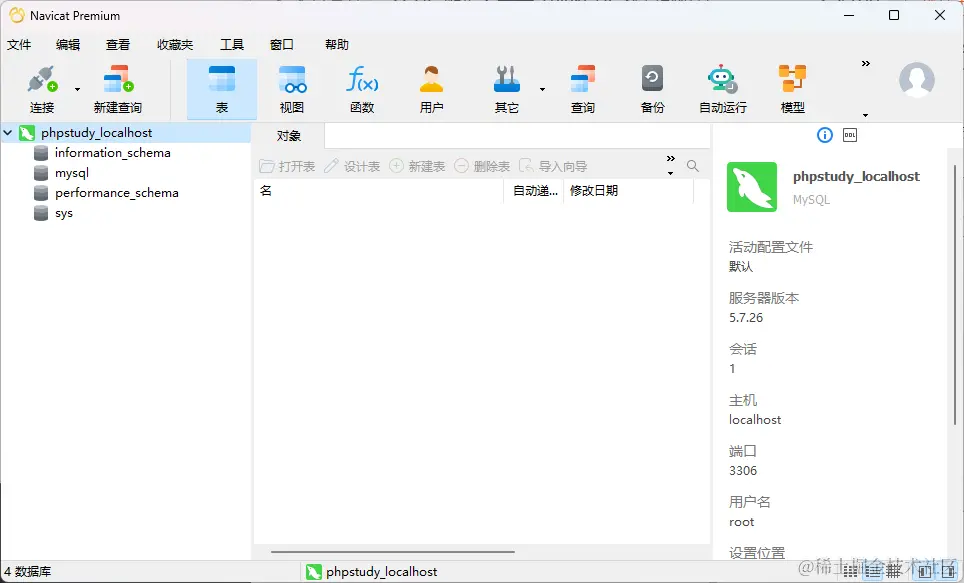
Task: Click the 用户 (Users) toolbar icon
Action: coord(431,87)
